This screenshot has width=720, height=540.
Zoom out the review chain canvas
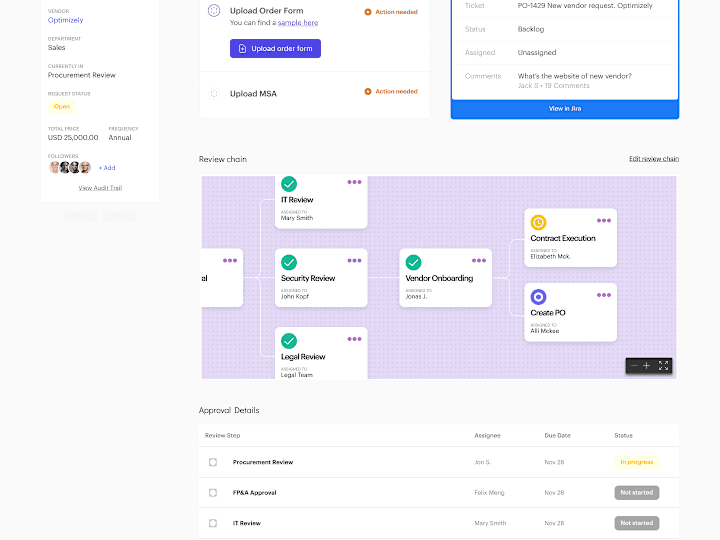(x=634, y=366)
